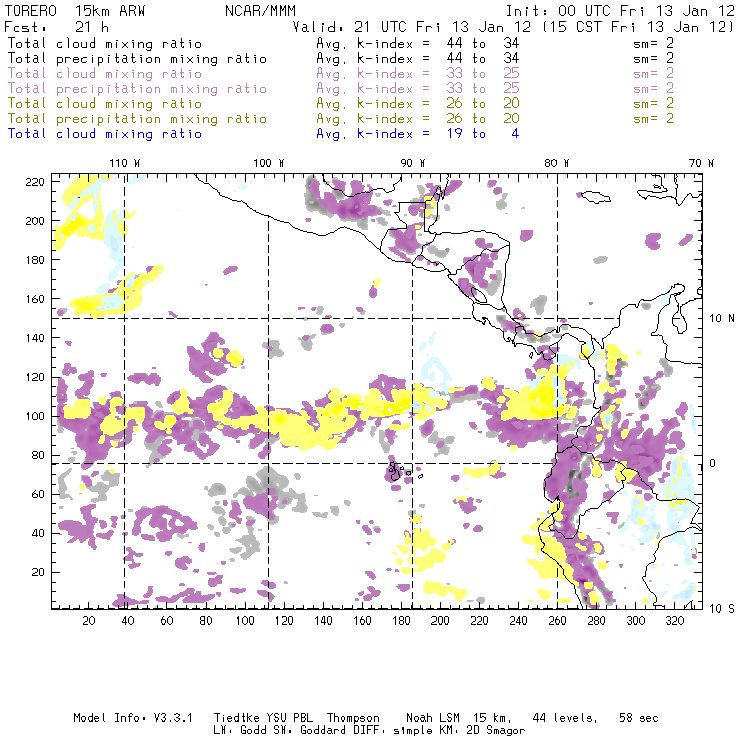Select the 'DIFF: simple' text

pyautogui.click(x=388, y=731)
